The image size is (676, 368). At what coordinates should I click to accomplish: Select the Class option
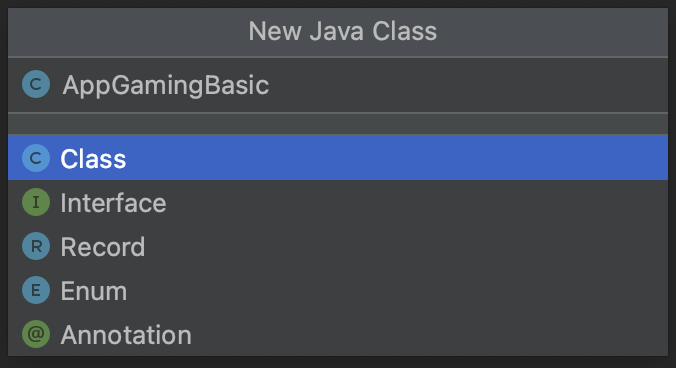pos(93,159)
